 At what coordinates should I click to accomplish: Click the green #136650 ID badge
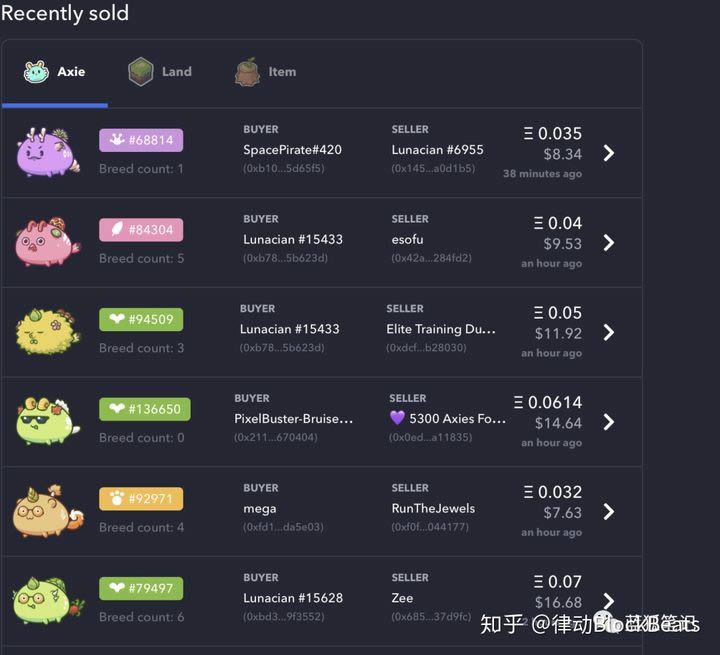click(x=145, y=409)
